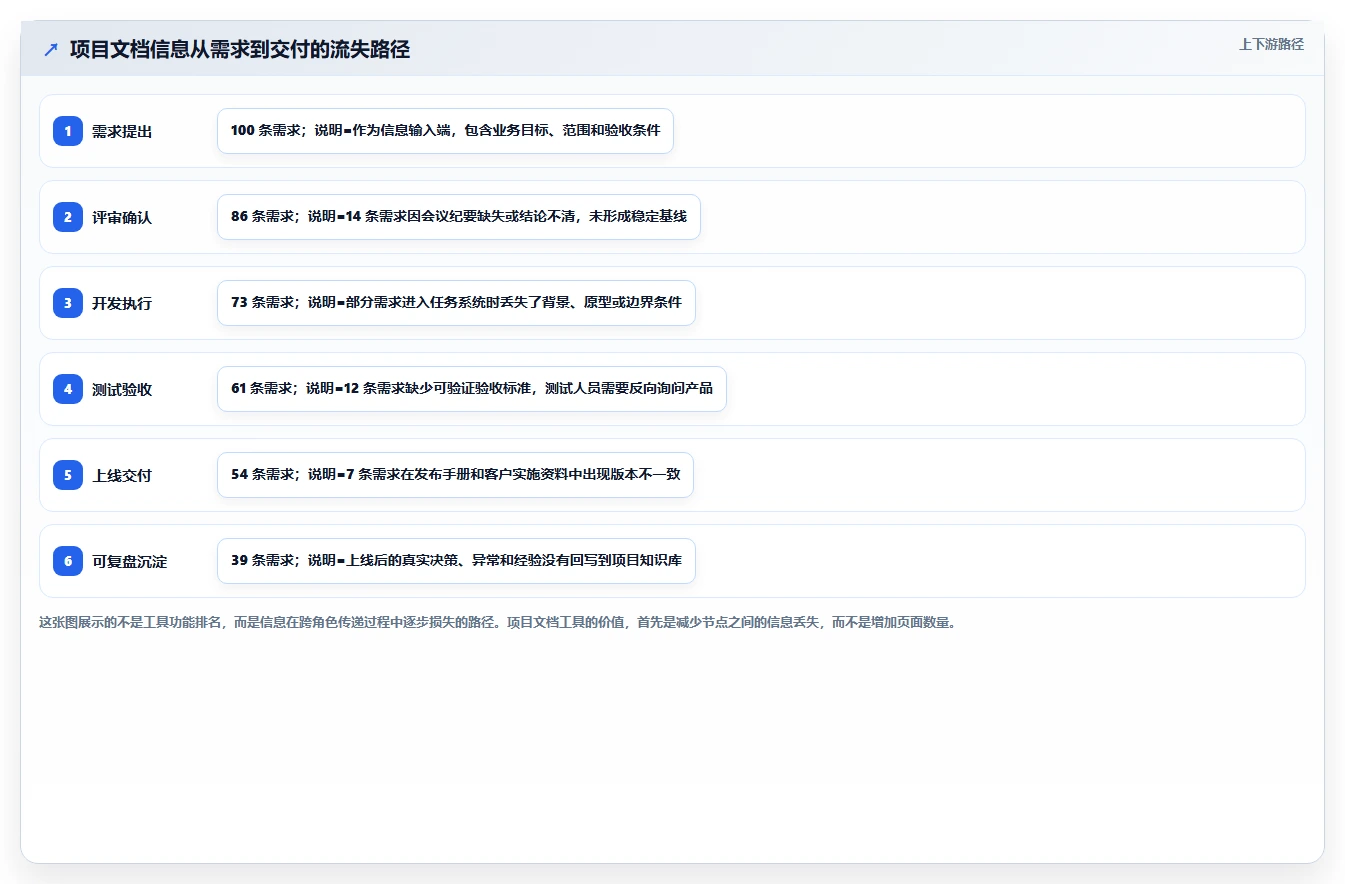
Task: Click the step 3 number badge
Action: pos(68,303)
